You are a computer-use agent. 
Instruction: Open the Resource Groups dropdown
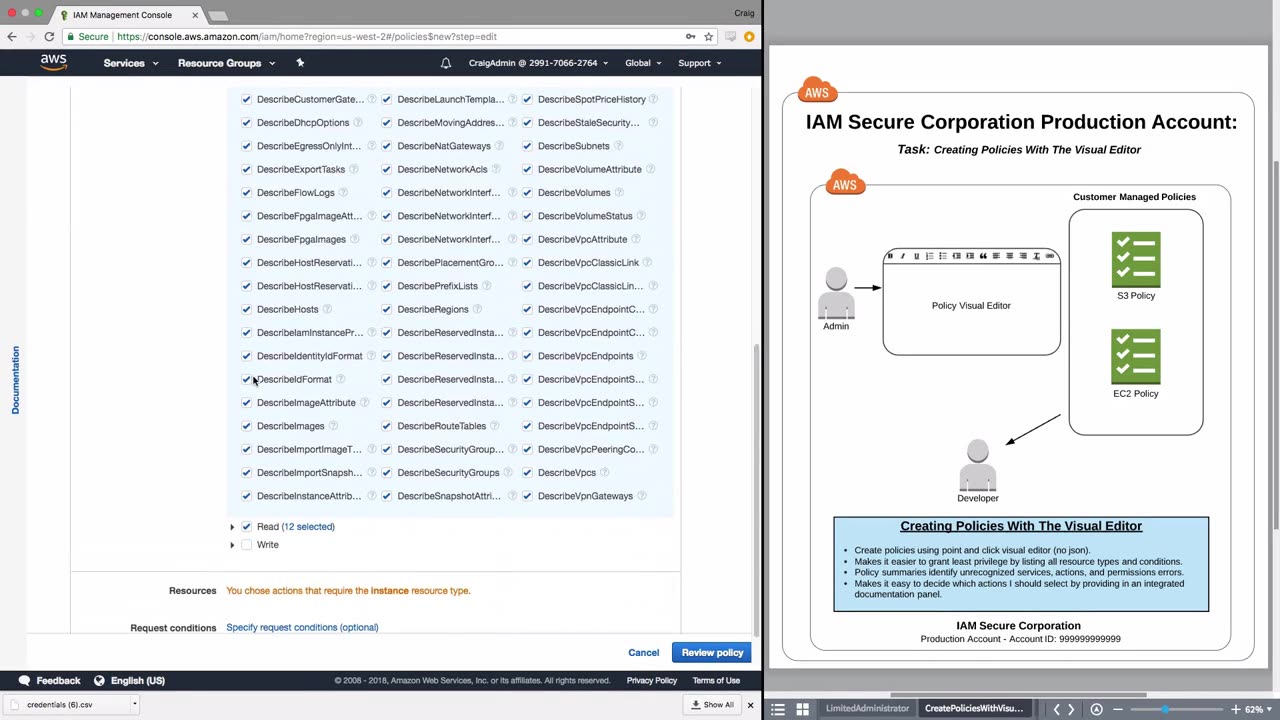click(x=226, y=63)
